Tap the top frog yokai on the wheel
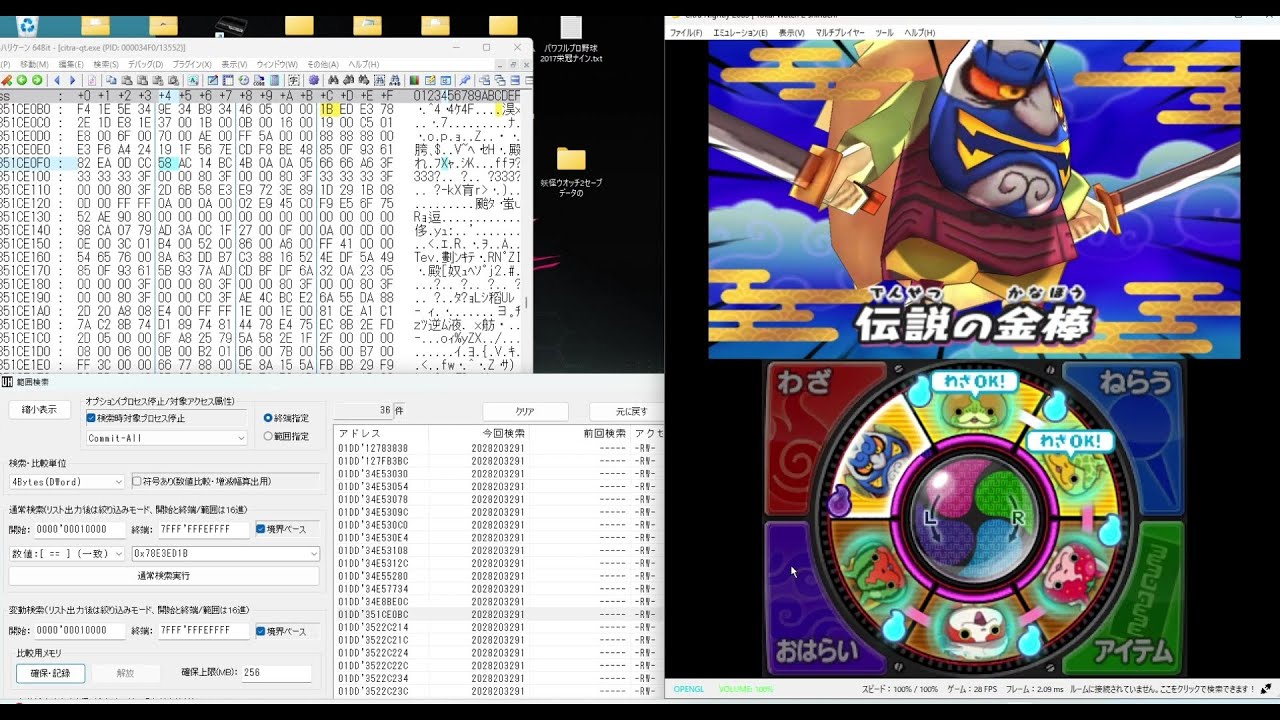Screen dimensions: 1280x720 coord(975,412)
